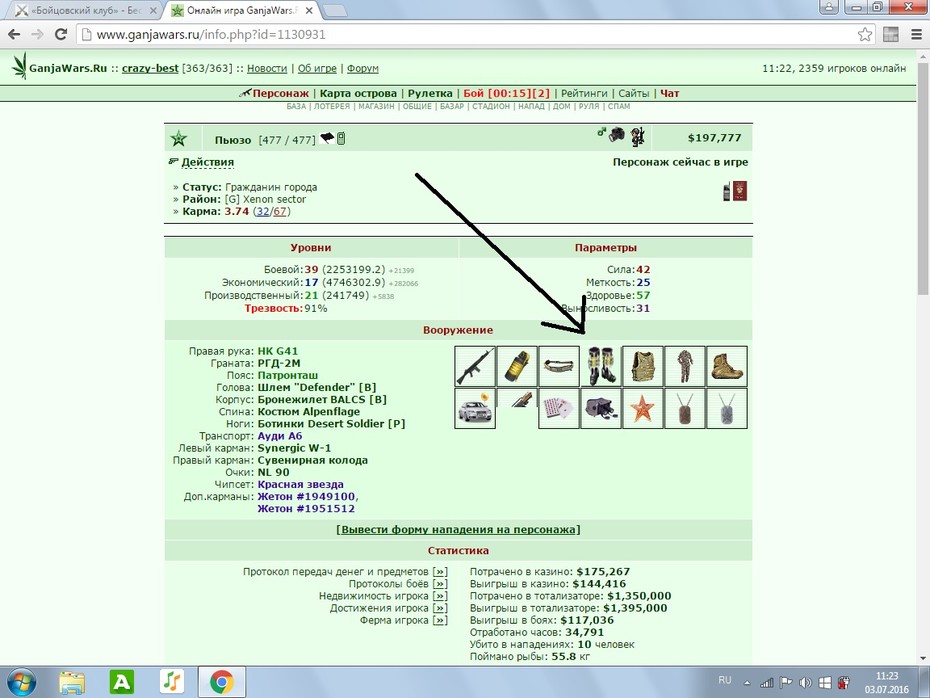Switch to the «Бойцовский клуб» browser tab
Image resolution: width=930 pixels, height=698 pixels.
pyautogui.click(x=85, y=11)
